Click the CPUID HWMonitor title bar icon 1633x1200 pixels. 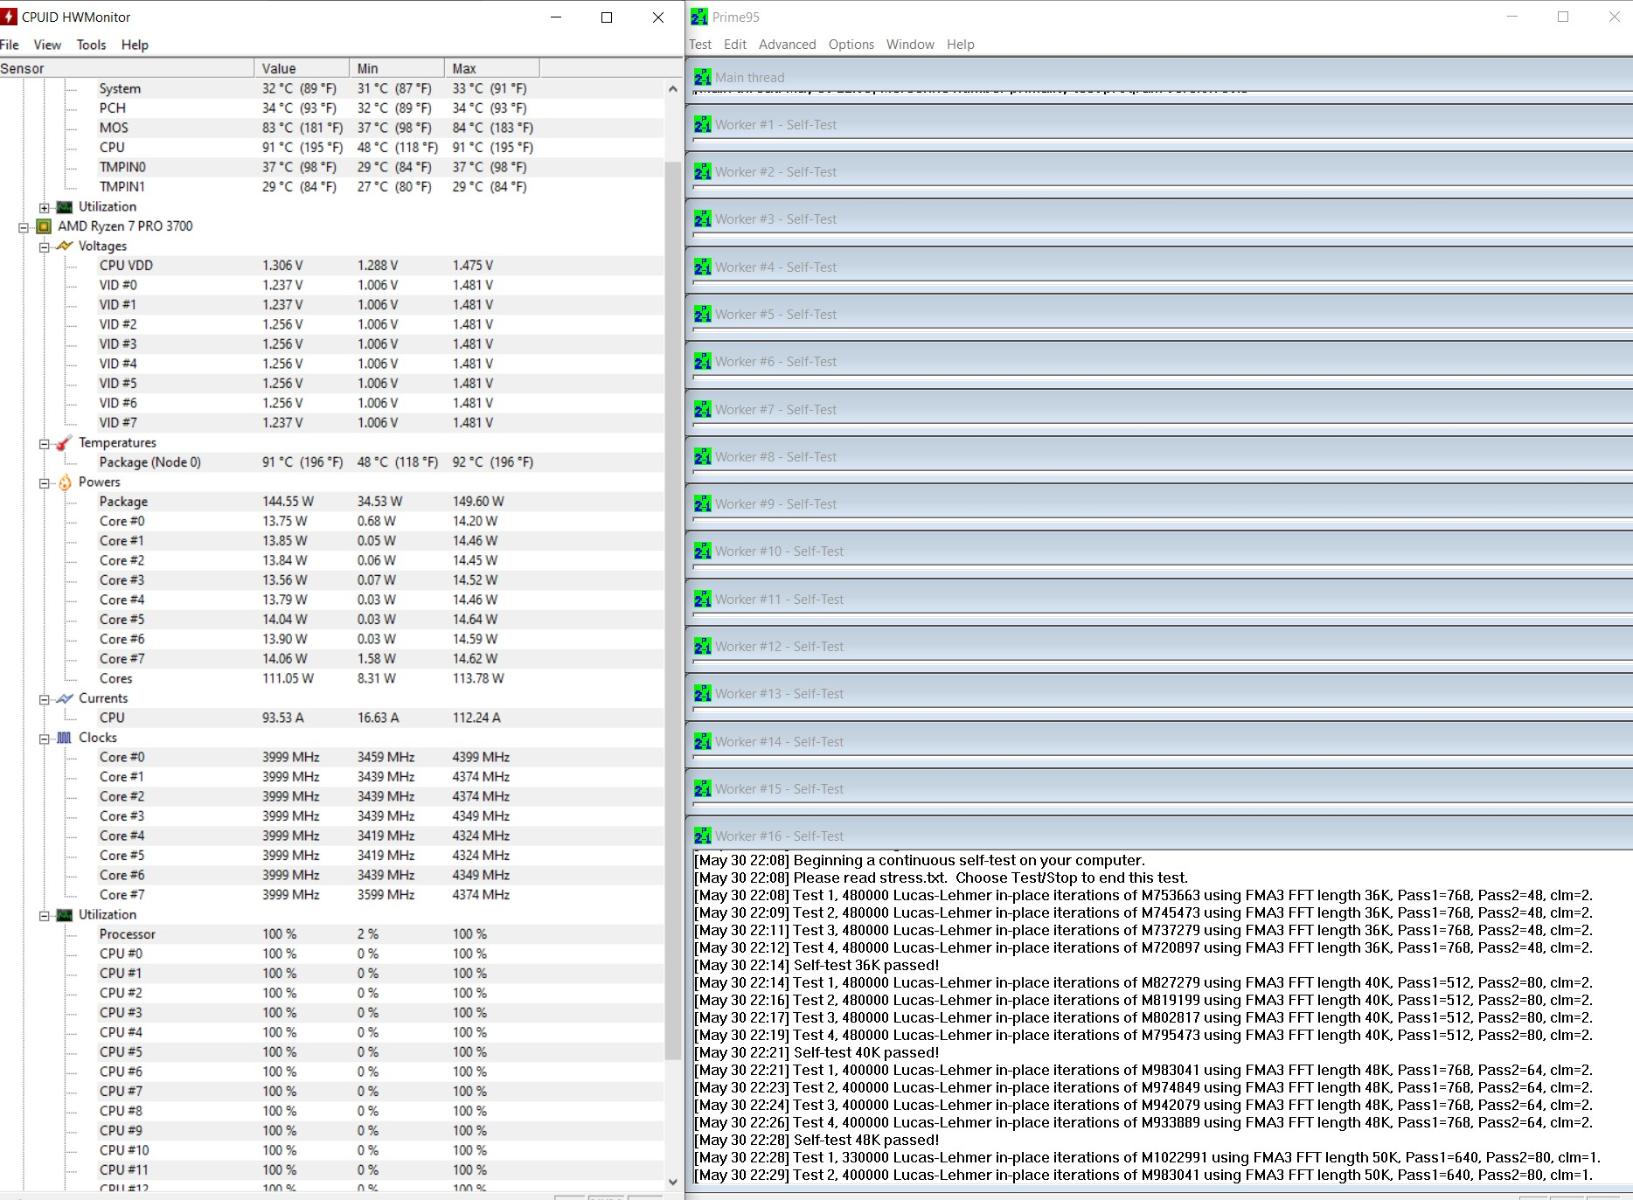click(9, 17)
